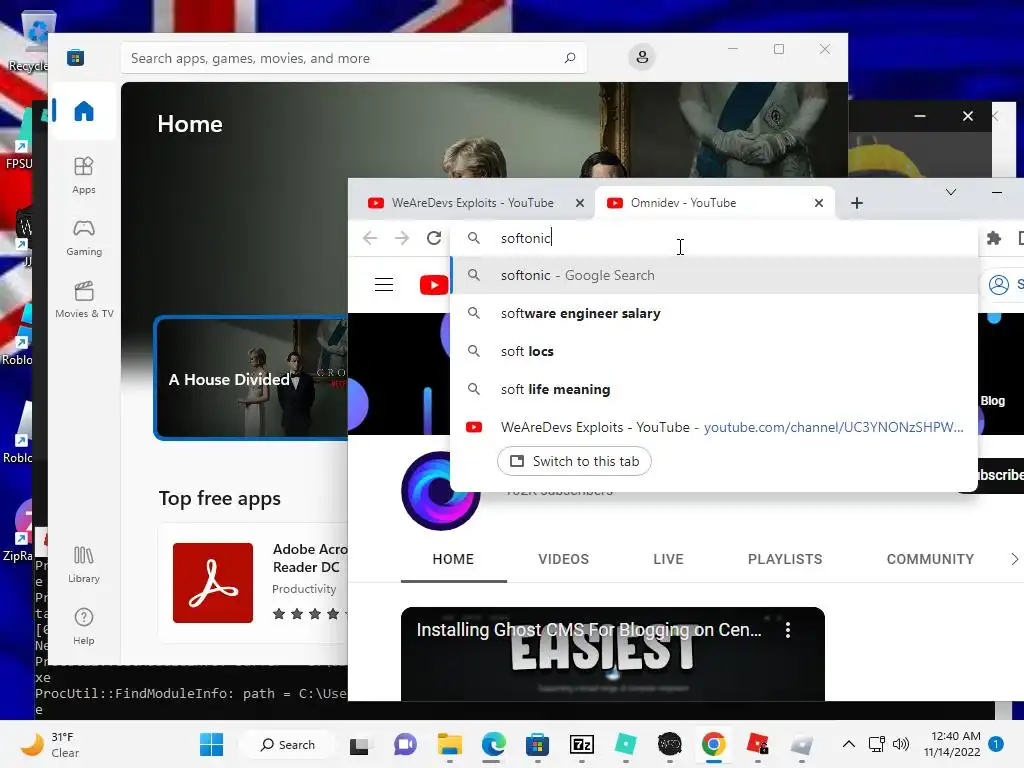This screenshot has height=768, width=1024.
Task: Open YouTube hamburger guide menu
Action: click(x=383, y=285)
